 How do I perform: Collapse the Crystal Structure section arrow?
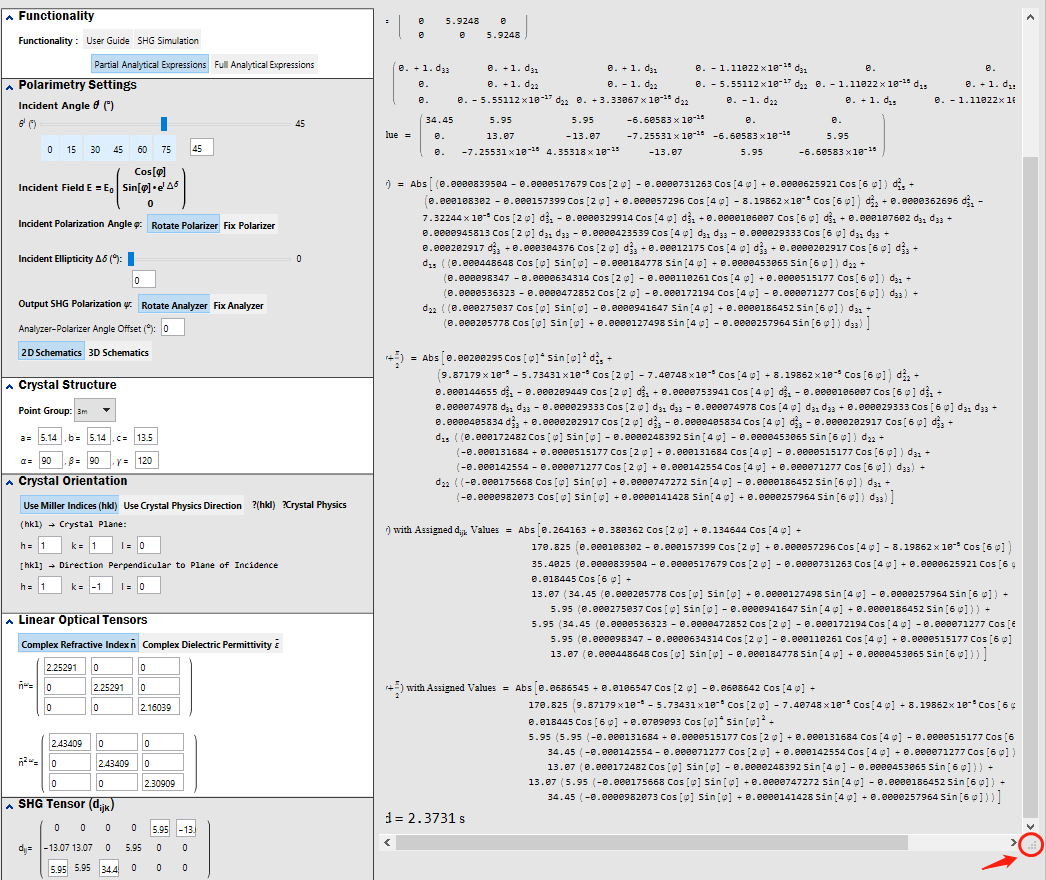tap(9, 386)
